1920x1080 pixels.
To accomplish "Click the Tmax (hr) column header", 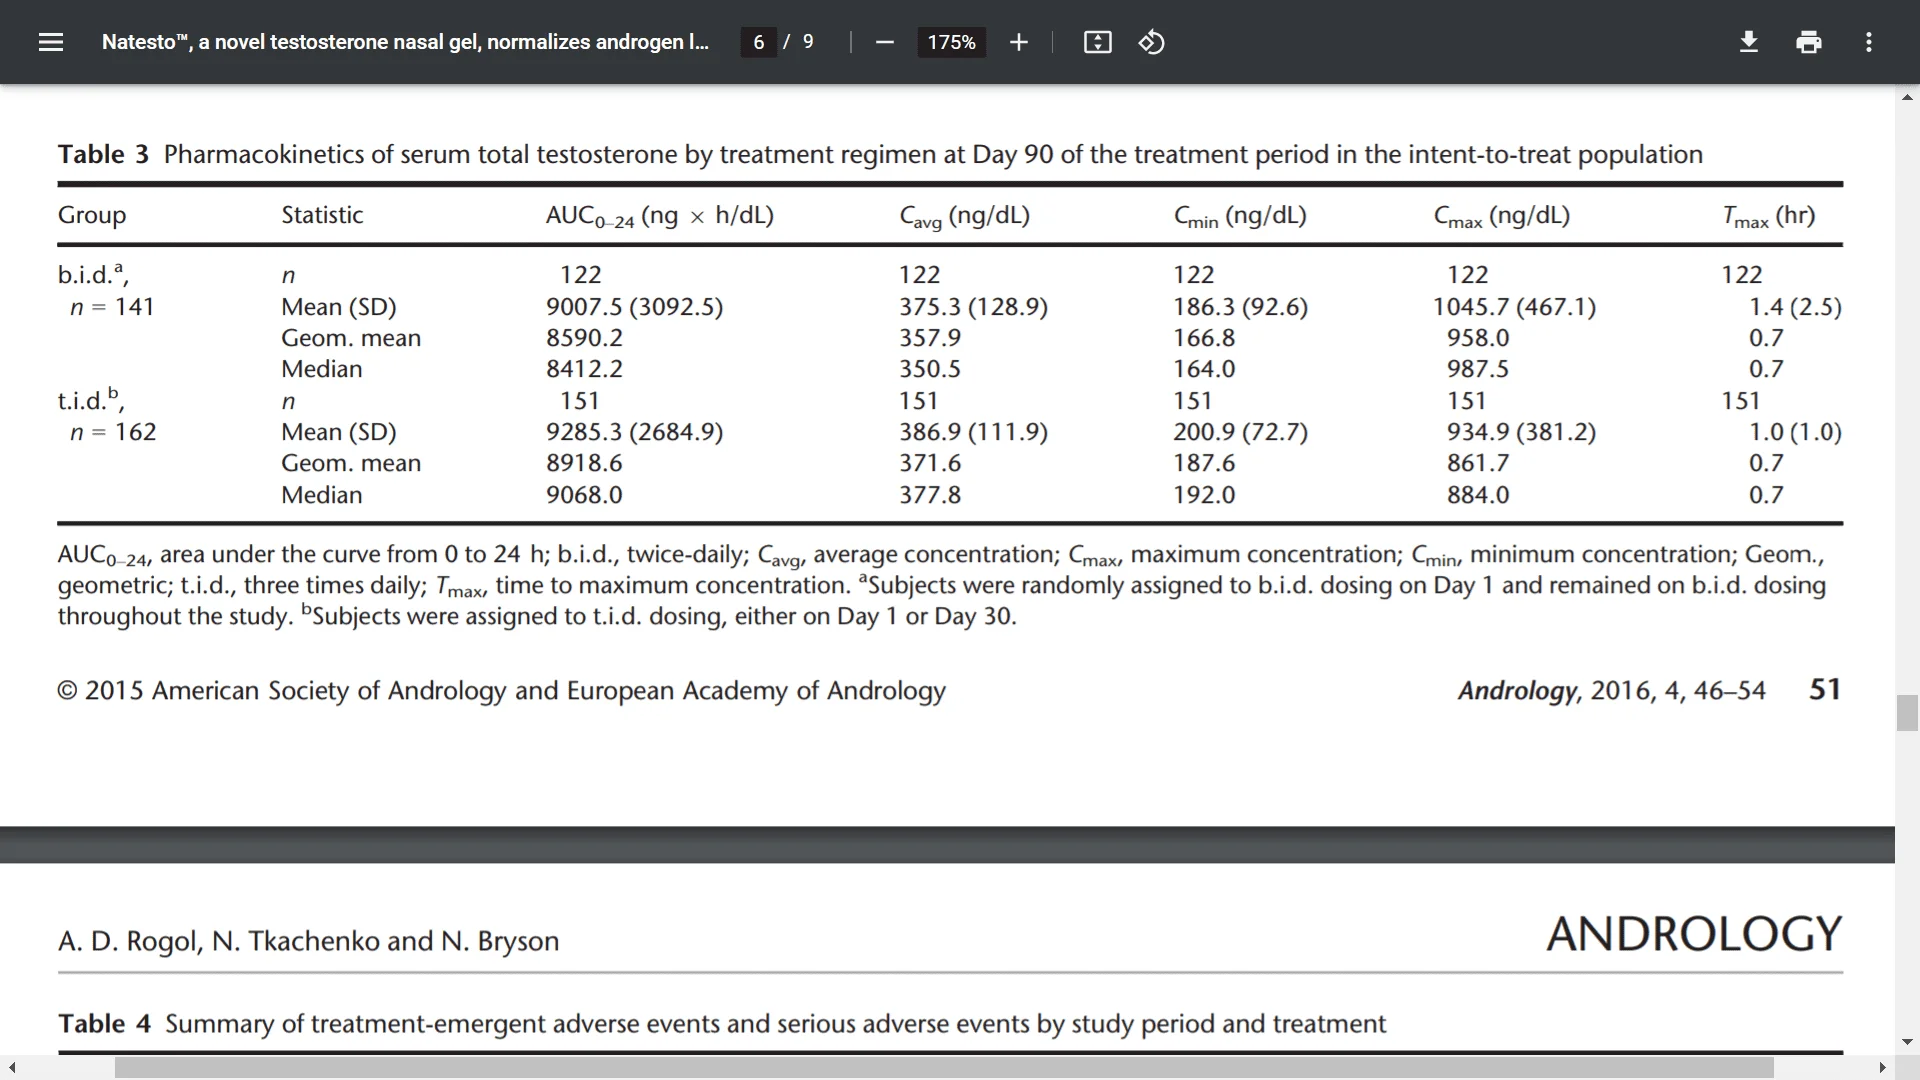I will coord(1768,216).
